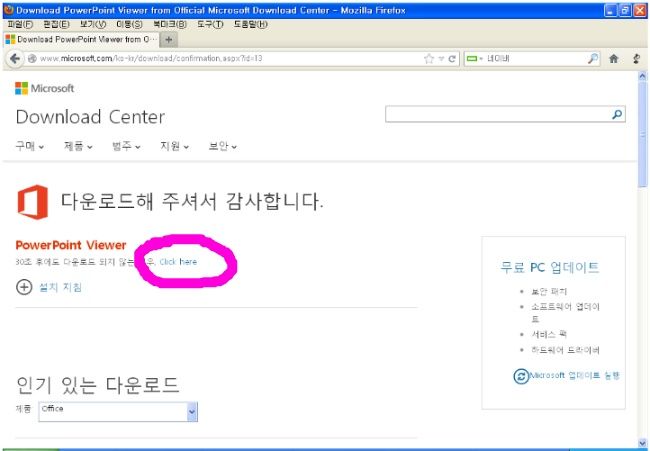Click the orange Office logo icon
The image size is (650, 451).
click(x=33, y=202)
